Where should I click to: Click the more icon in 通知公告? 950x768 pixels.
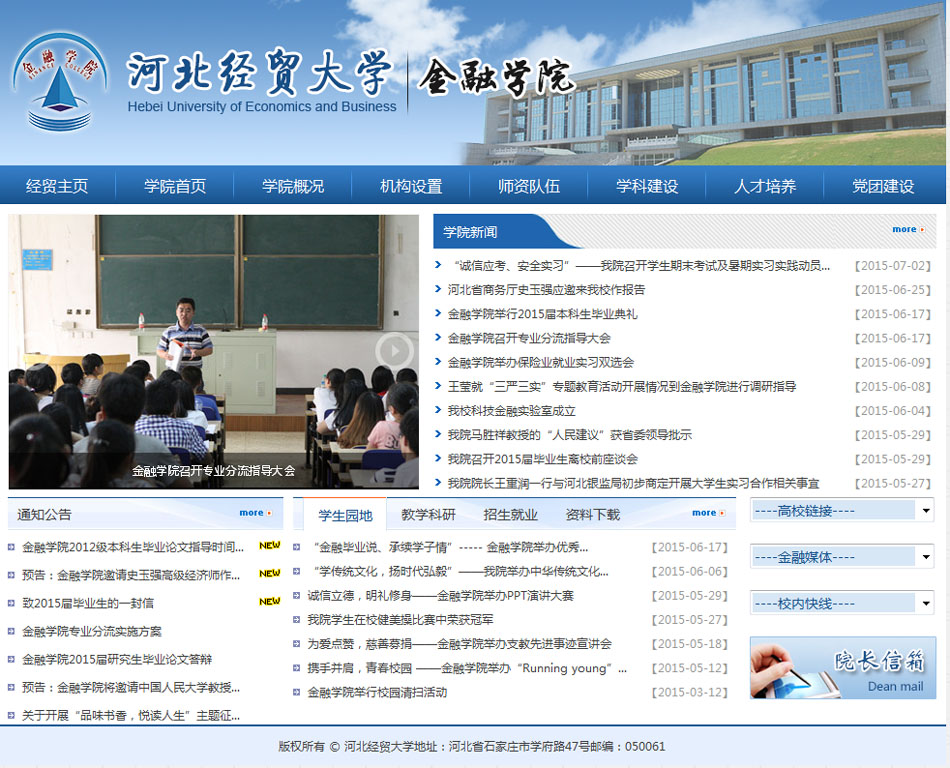click(x=255, y=513)
